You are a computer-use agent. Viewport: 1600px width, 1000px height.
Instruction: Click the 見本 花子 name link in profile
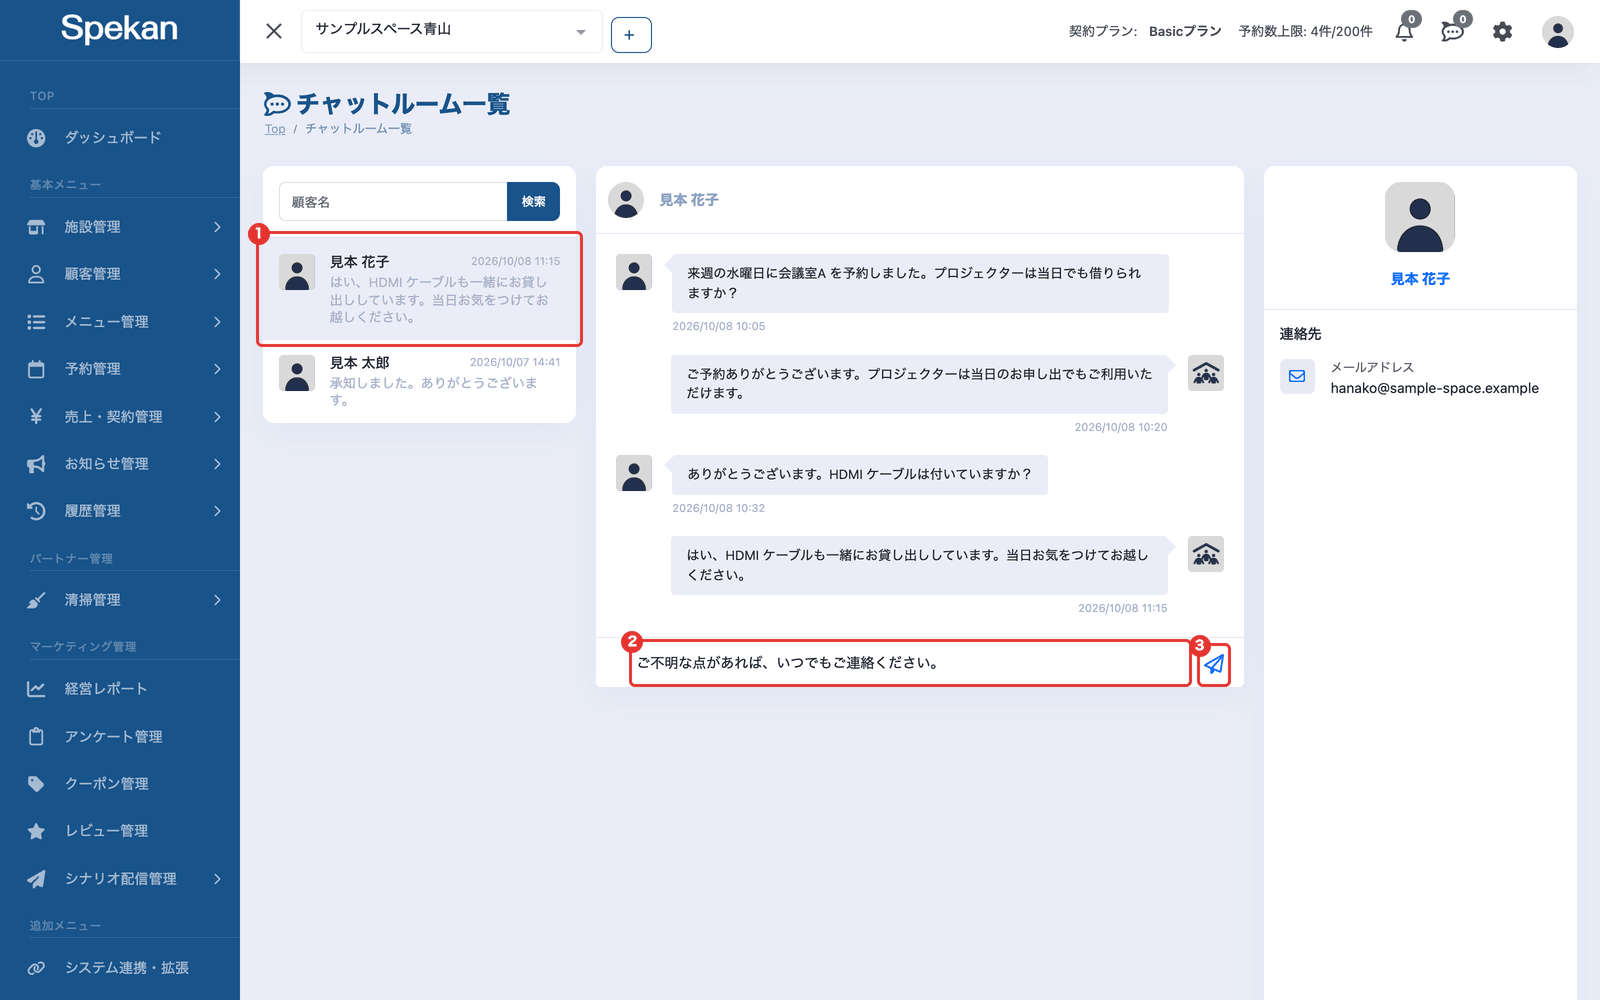1420,279
